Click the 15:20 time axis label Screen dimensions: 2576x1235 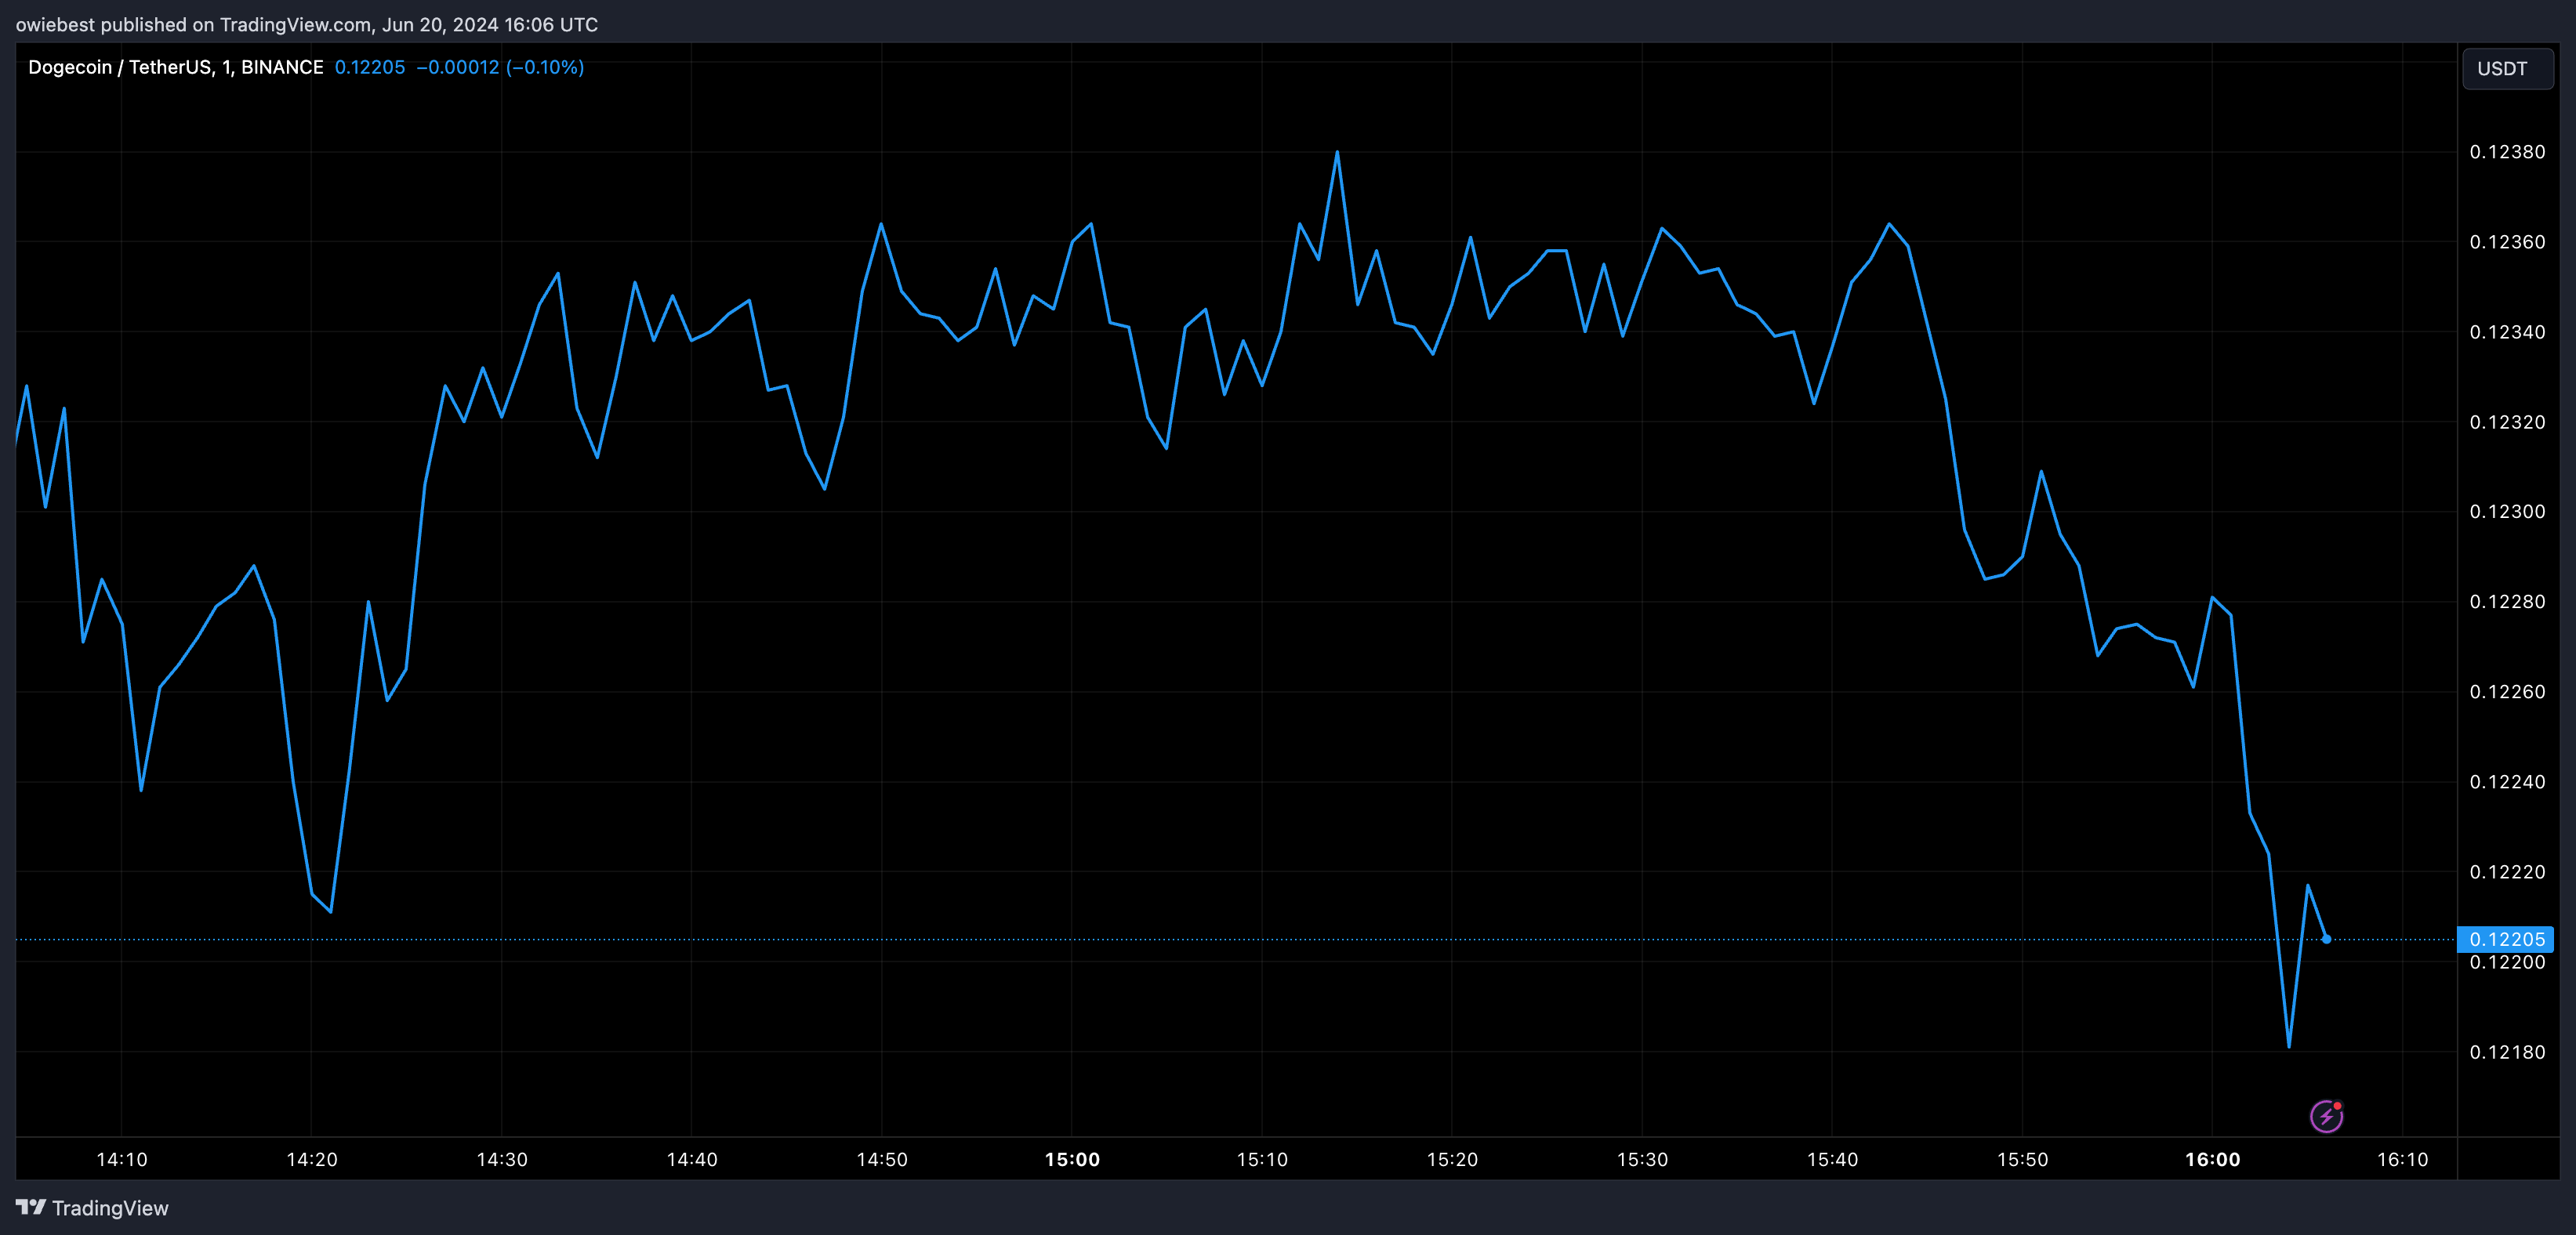point(1452,1160)
